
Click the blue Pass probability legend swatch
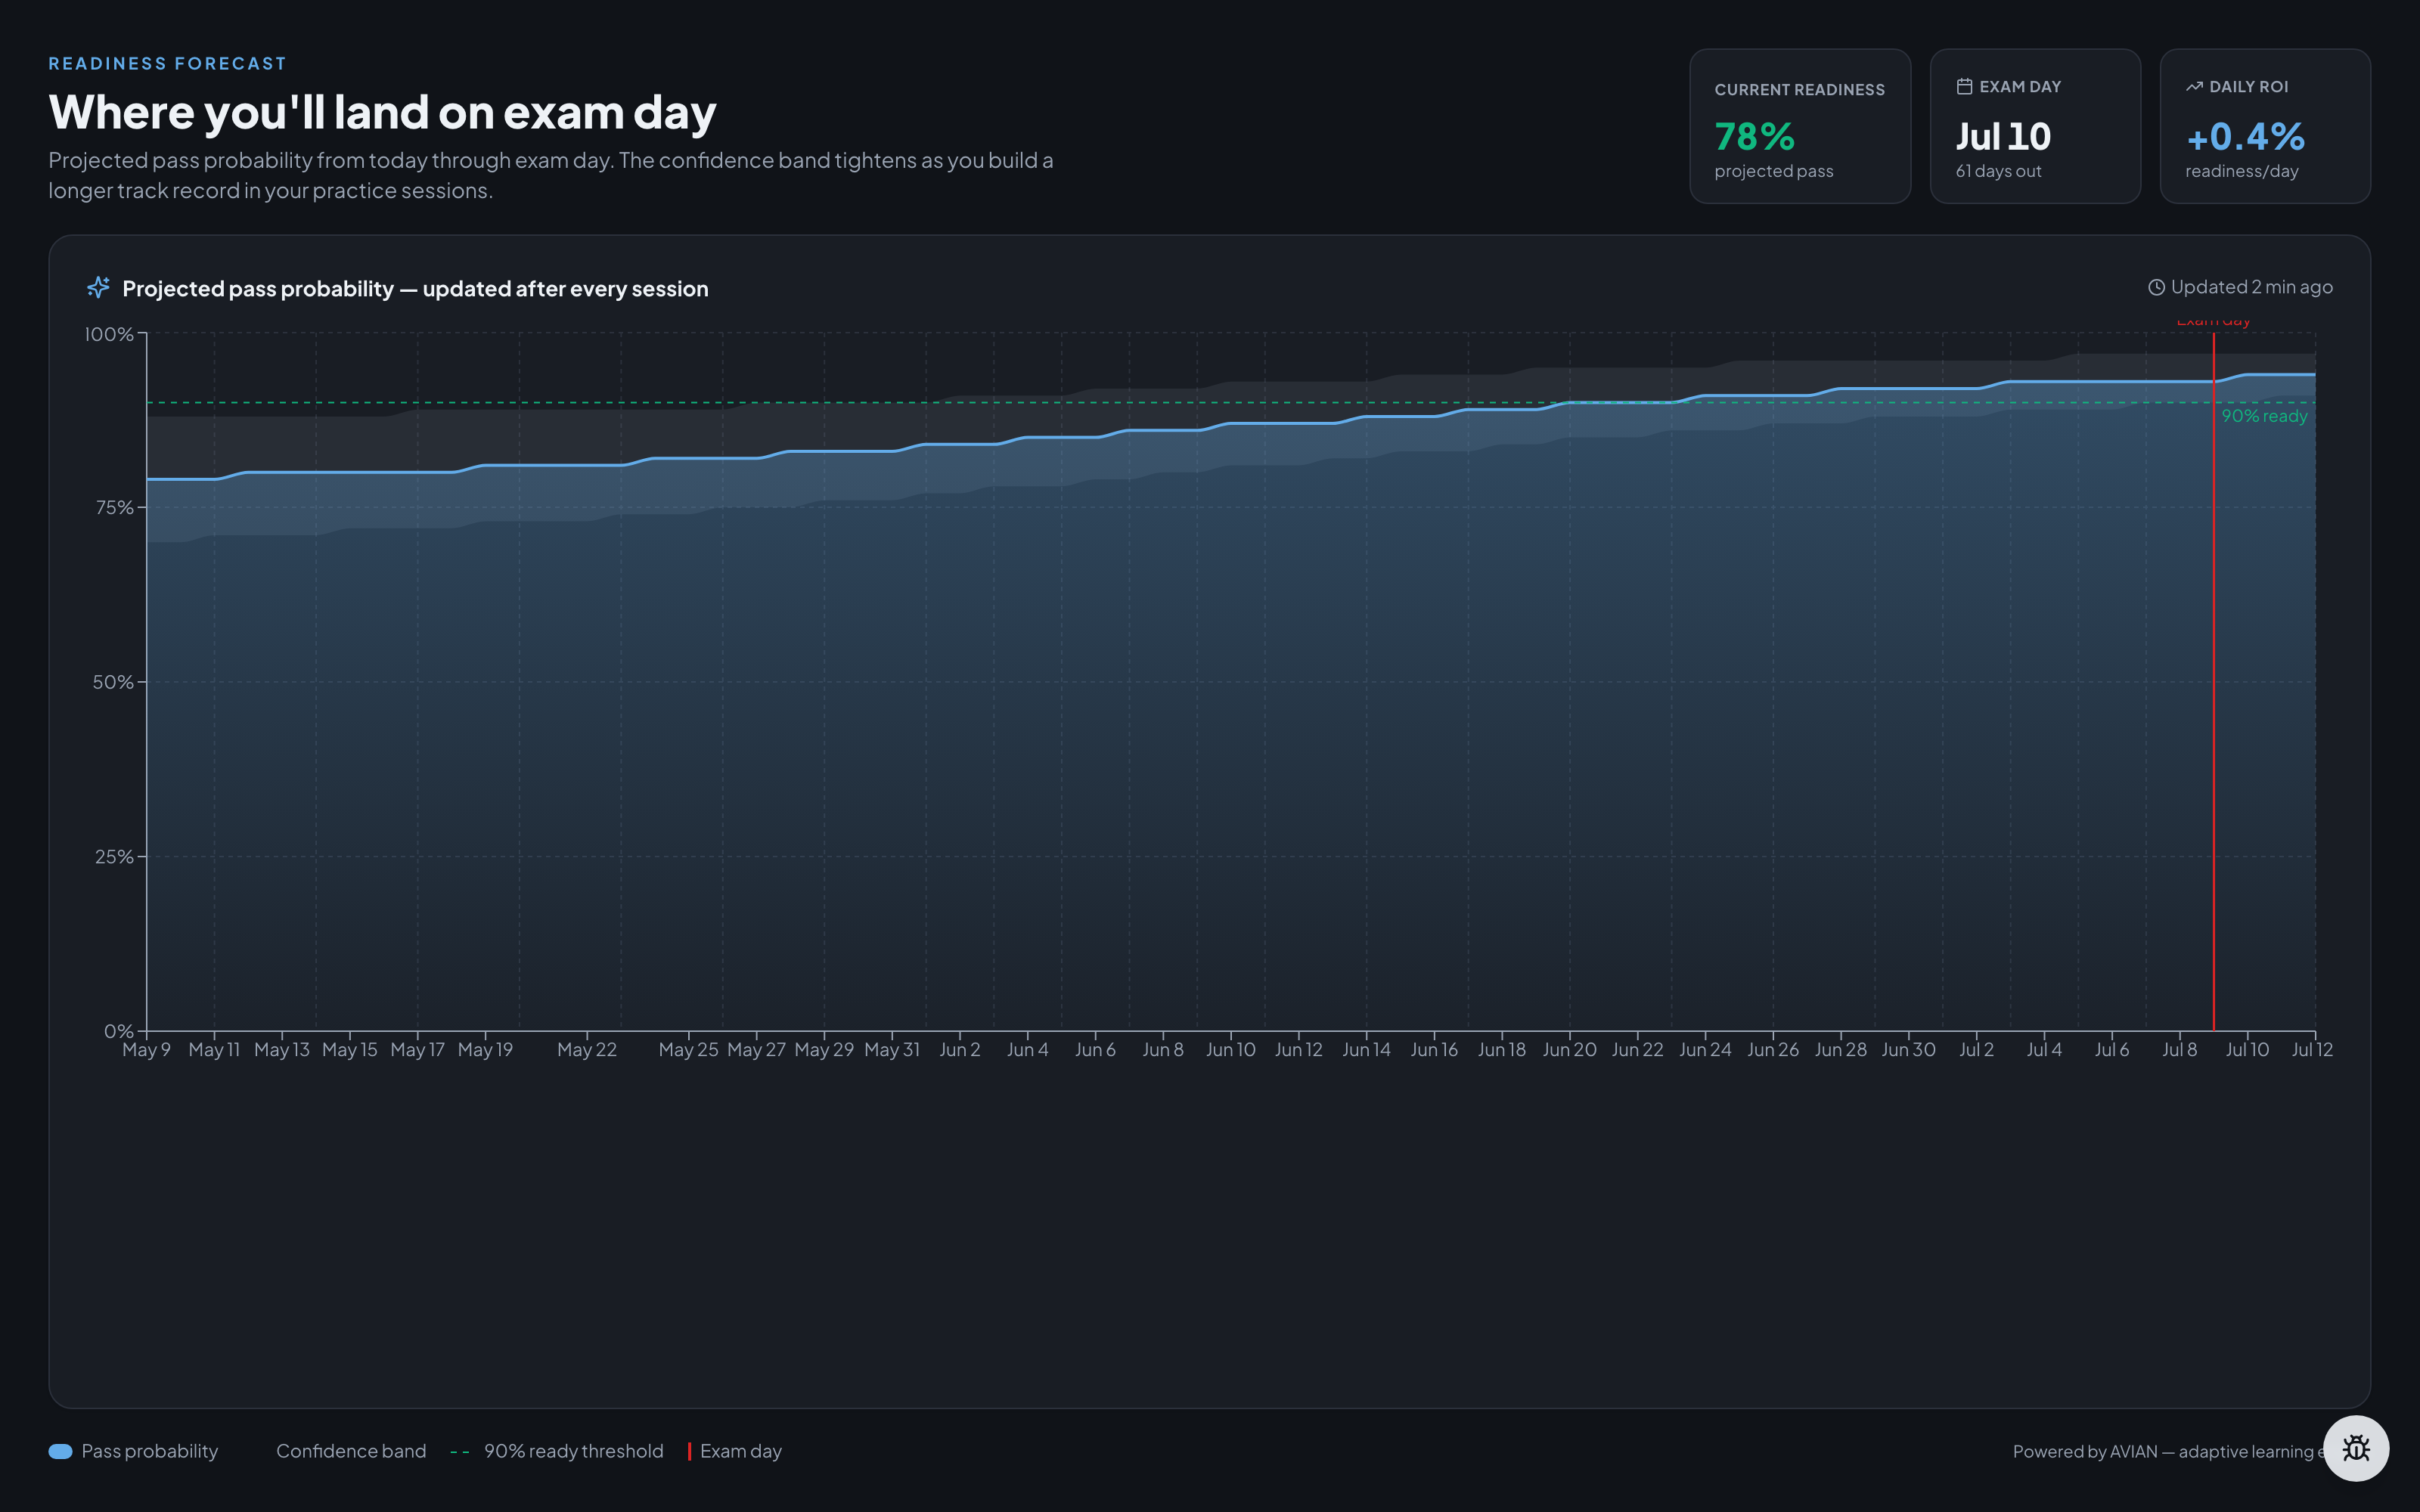[60, 1451]
